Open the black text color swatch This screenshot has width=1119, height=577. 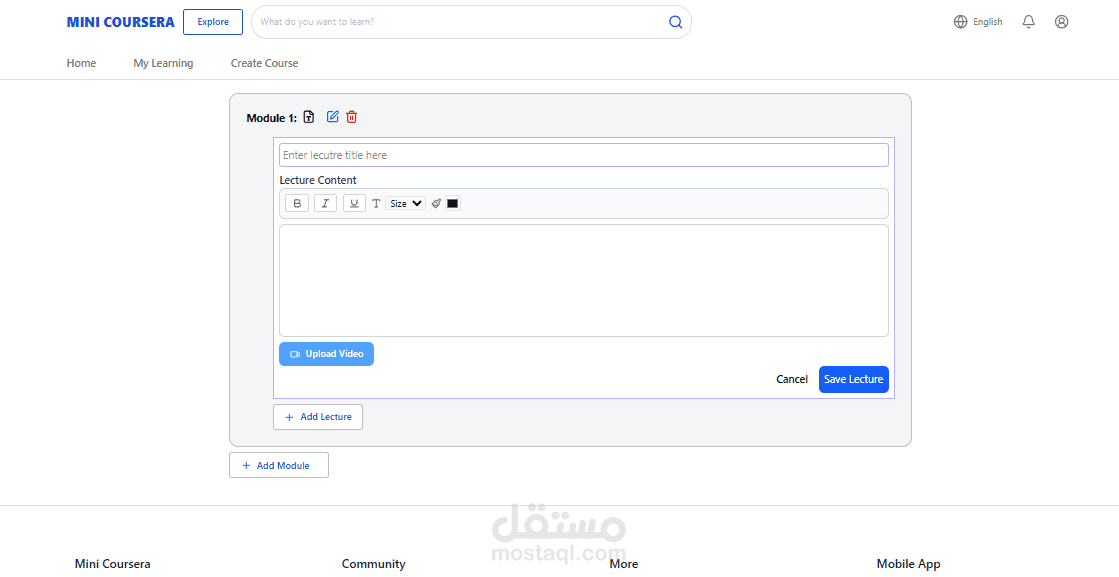pyautogui.click(x=452, y=203)
